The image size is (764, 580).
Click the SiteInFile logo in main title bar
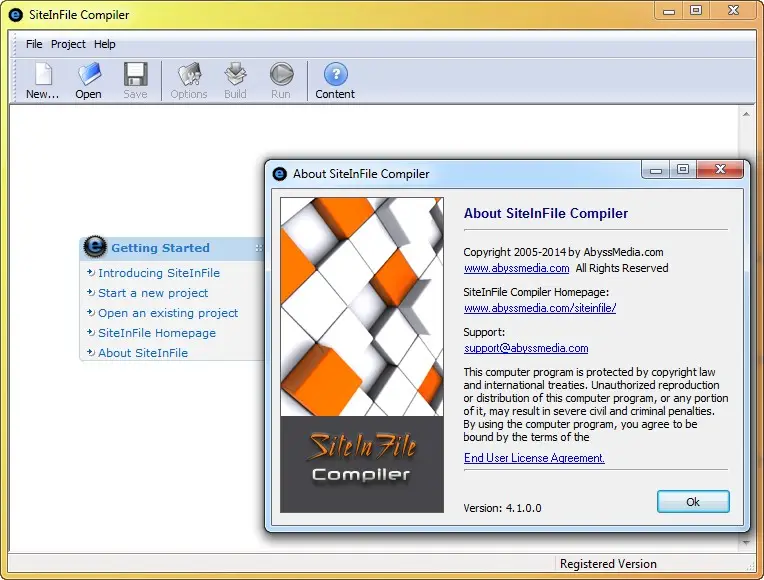coord(16,15)
